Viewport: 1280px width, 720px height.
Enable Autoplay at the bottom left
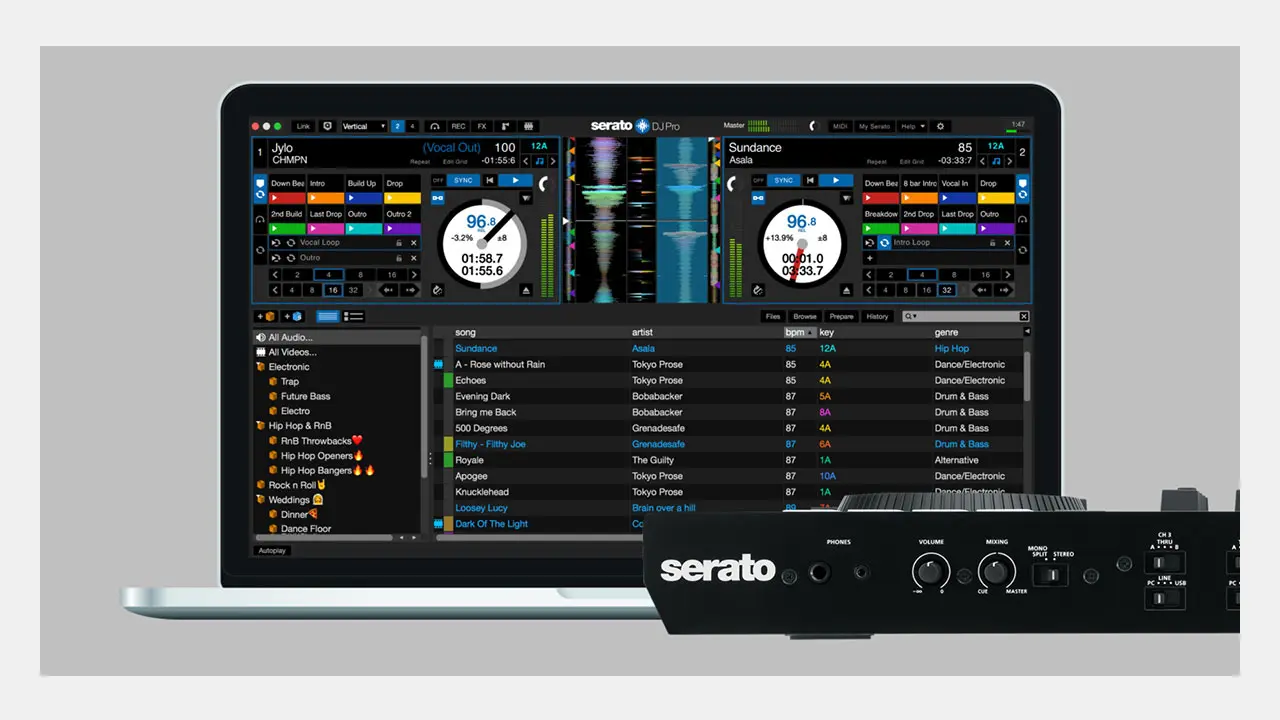(271, 550)
